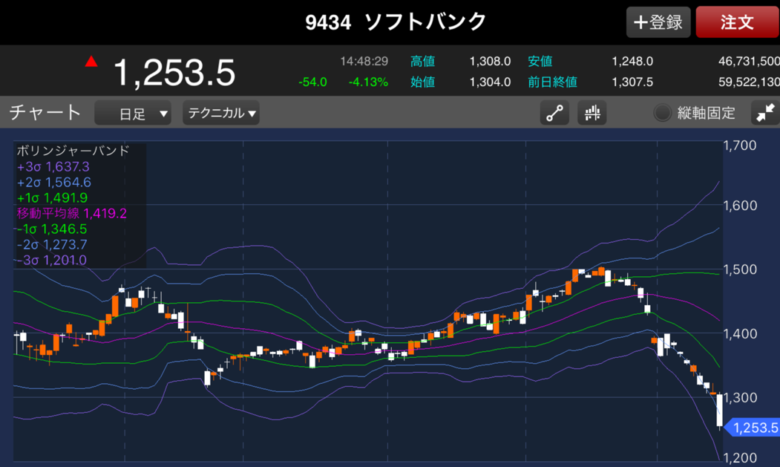Click the open value 1,304.0
780x467 pixels.
tap(490, 82)
